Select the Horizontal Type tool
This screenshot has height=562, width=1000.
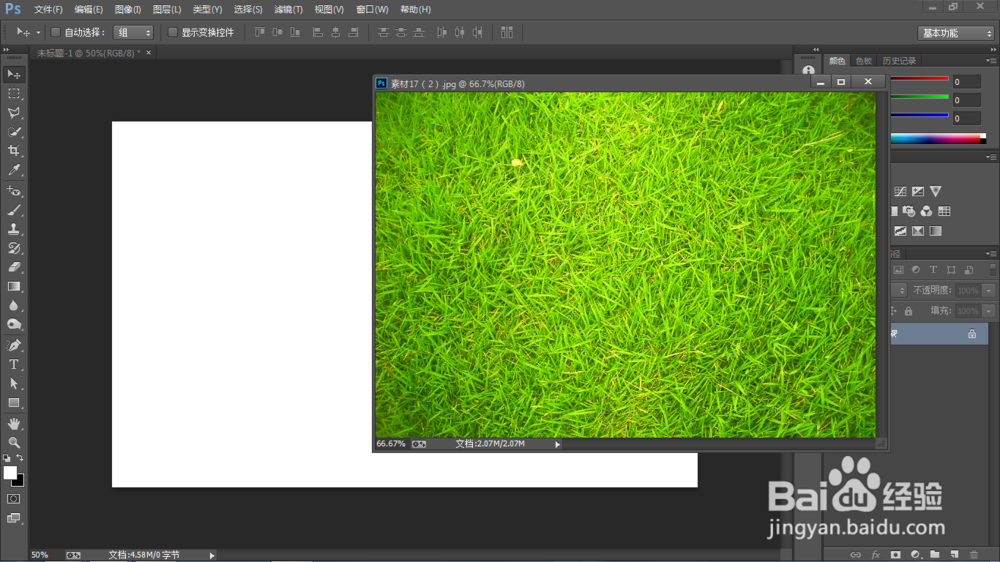tap(13, 364)
